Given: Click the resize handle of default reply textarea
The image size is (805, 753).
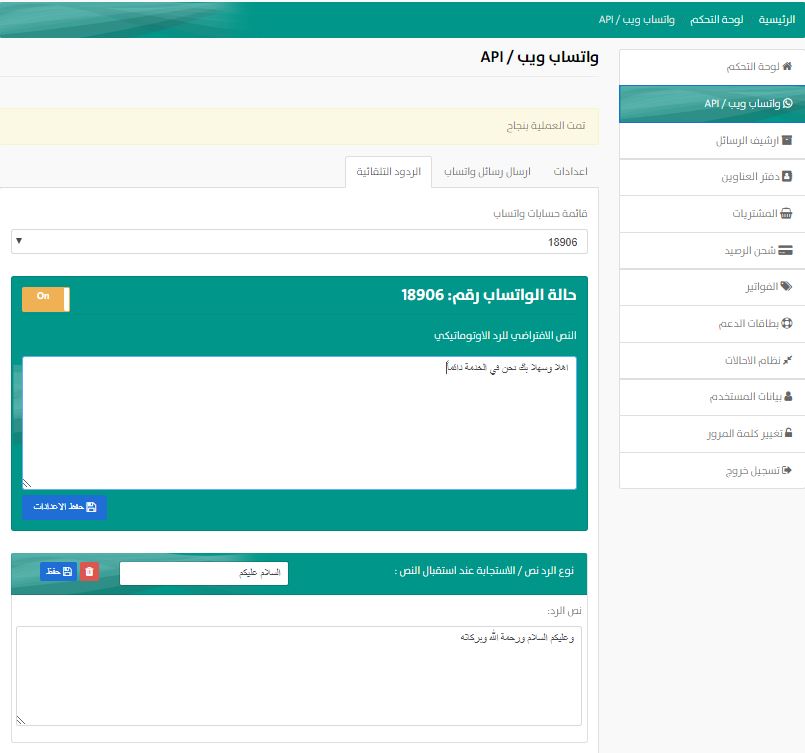Looking at the screenshot, I should coord(27,484).
